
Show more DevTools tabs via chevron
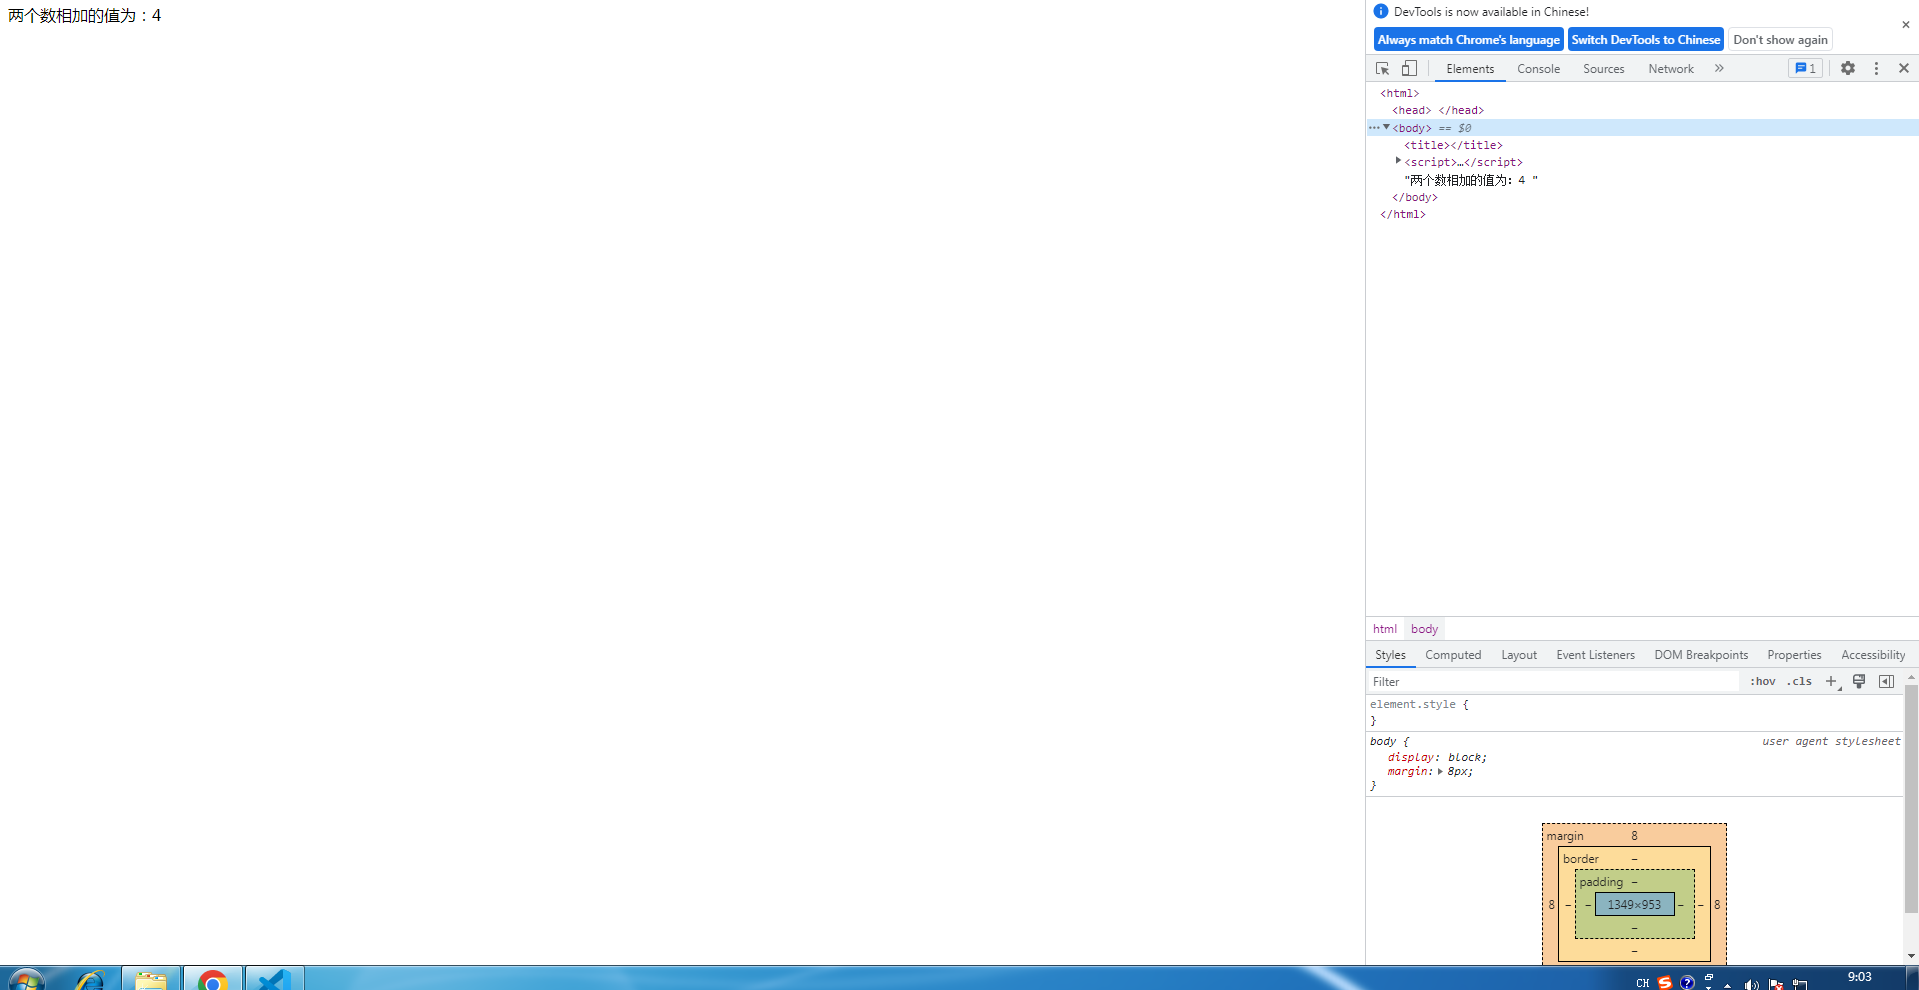coord(1719,69)
